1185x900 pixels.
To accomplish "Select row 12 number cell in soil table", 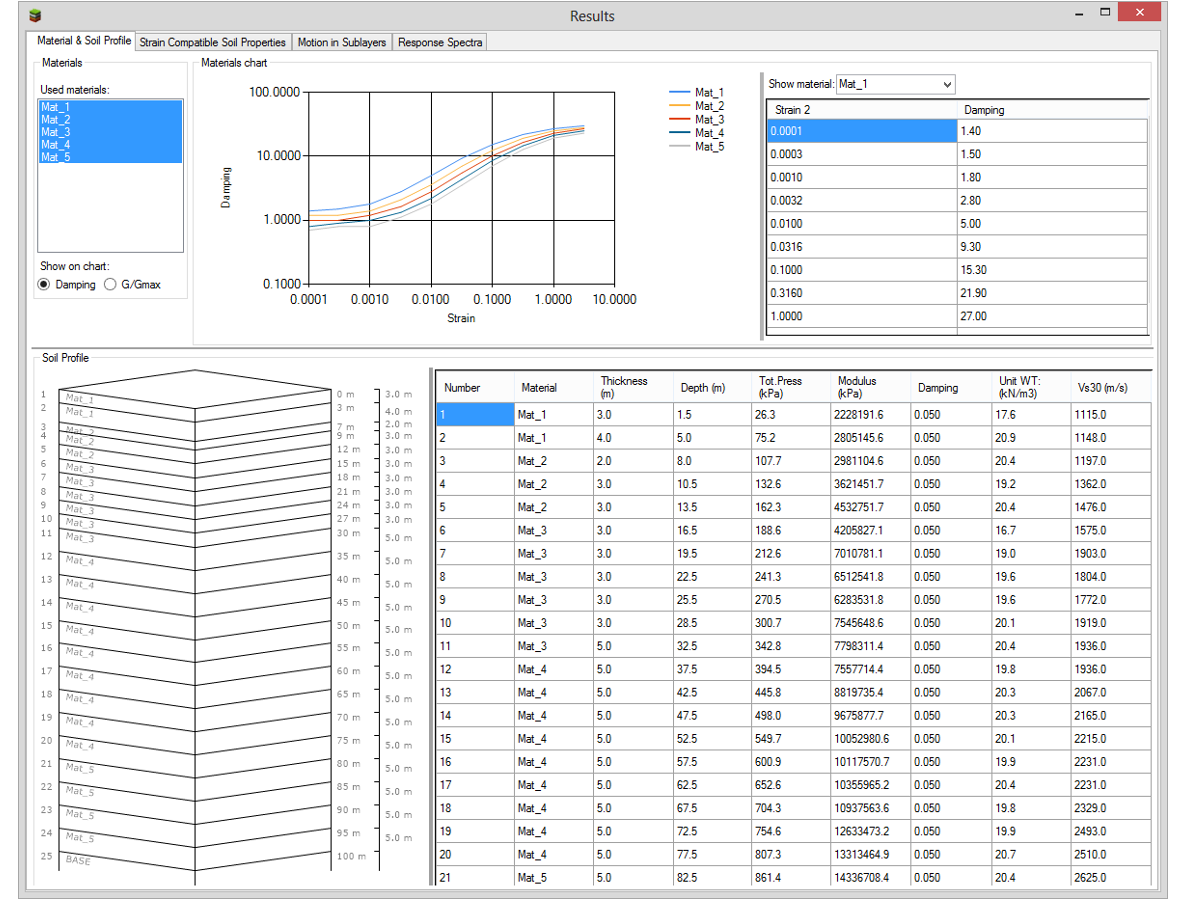I will 474,669.
